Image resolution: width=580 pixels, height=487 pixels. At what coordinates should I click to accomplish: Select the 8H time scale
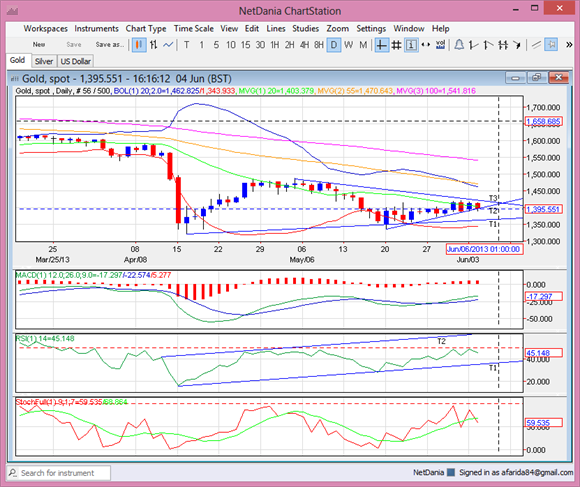click(x=319, y=45)
